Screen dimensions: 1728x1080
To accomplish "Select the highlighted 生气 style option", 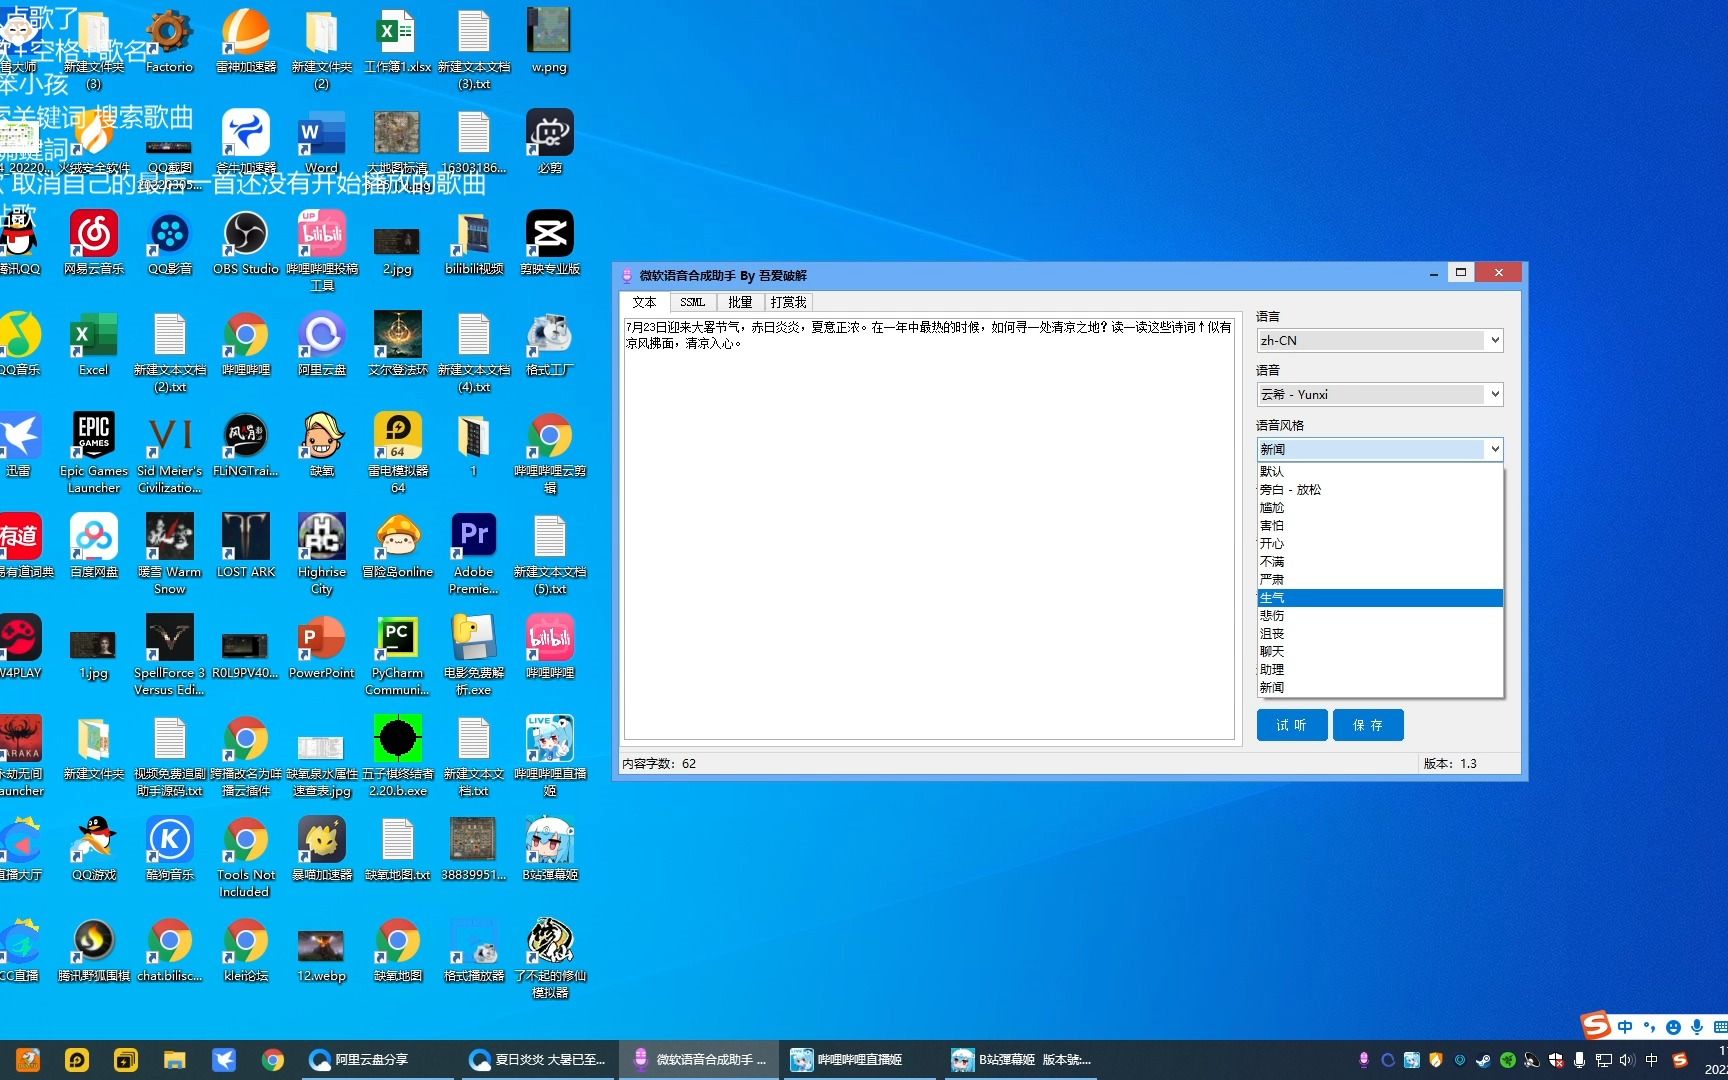I will click(x=1380, y=597).
